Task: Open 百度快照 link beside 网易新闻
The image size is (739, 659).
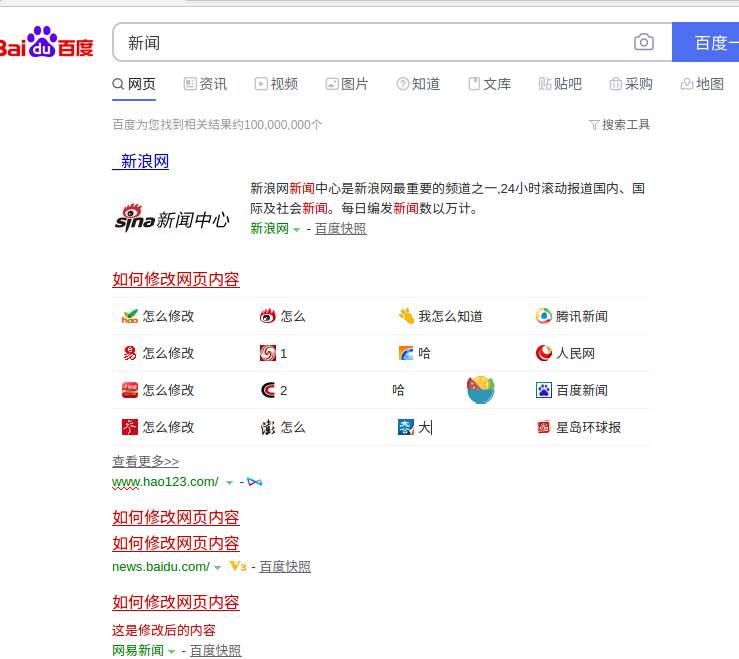Action: pyautogui.click(x=215, y=651)
